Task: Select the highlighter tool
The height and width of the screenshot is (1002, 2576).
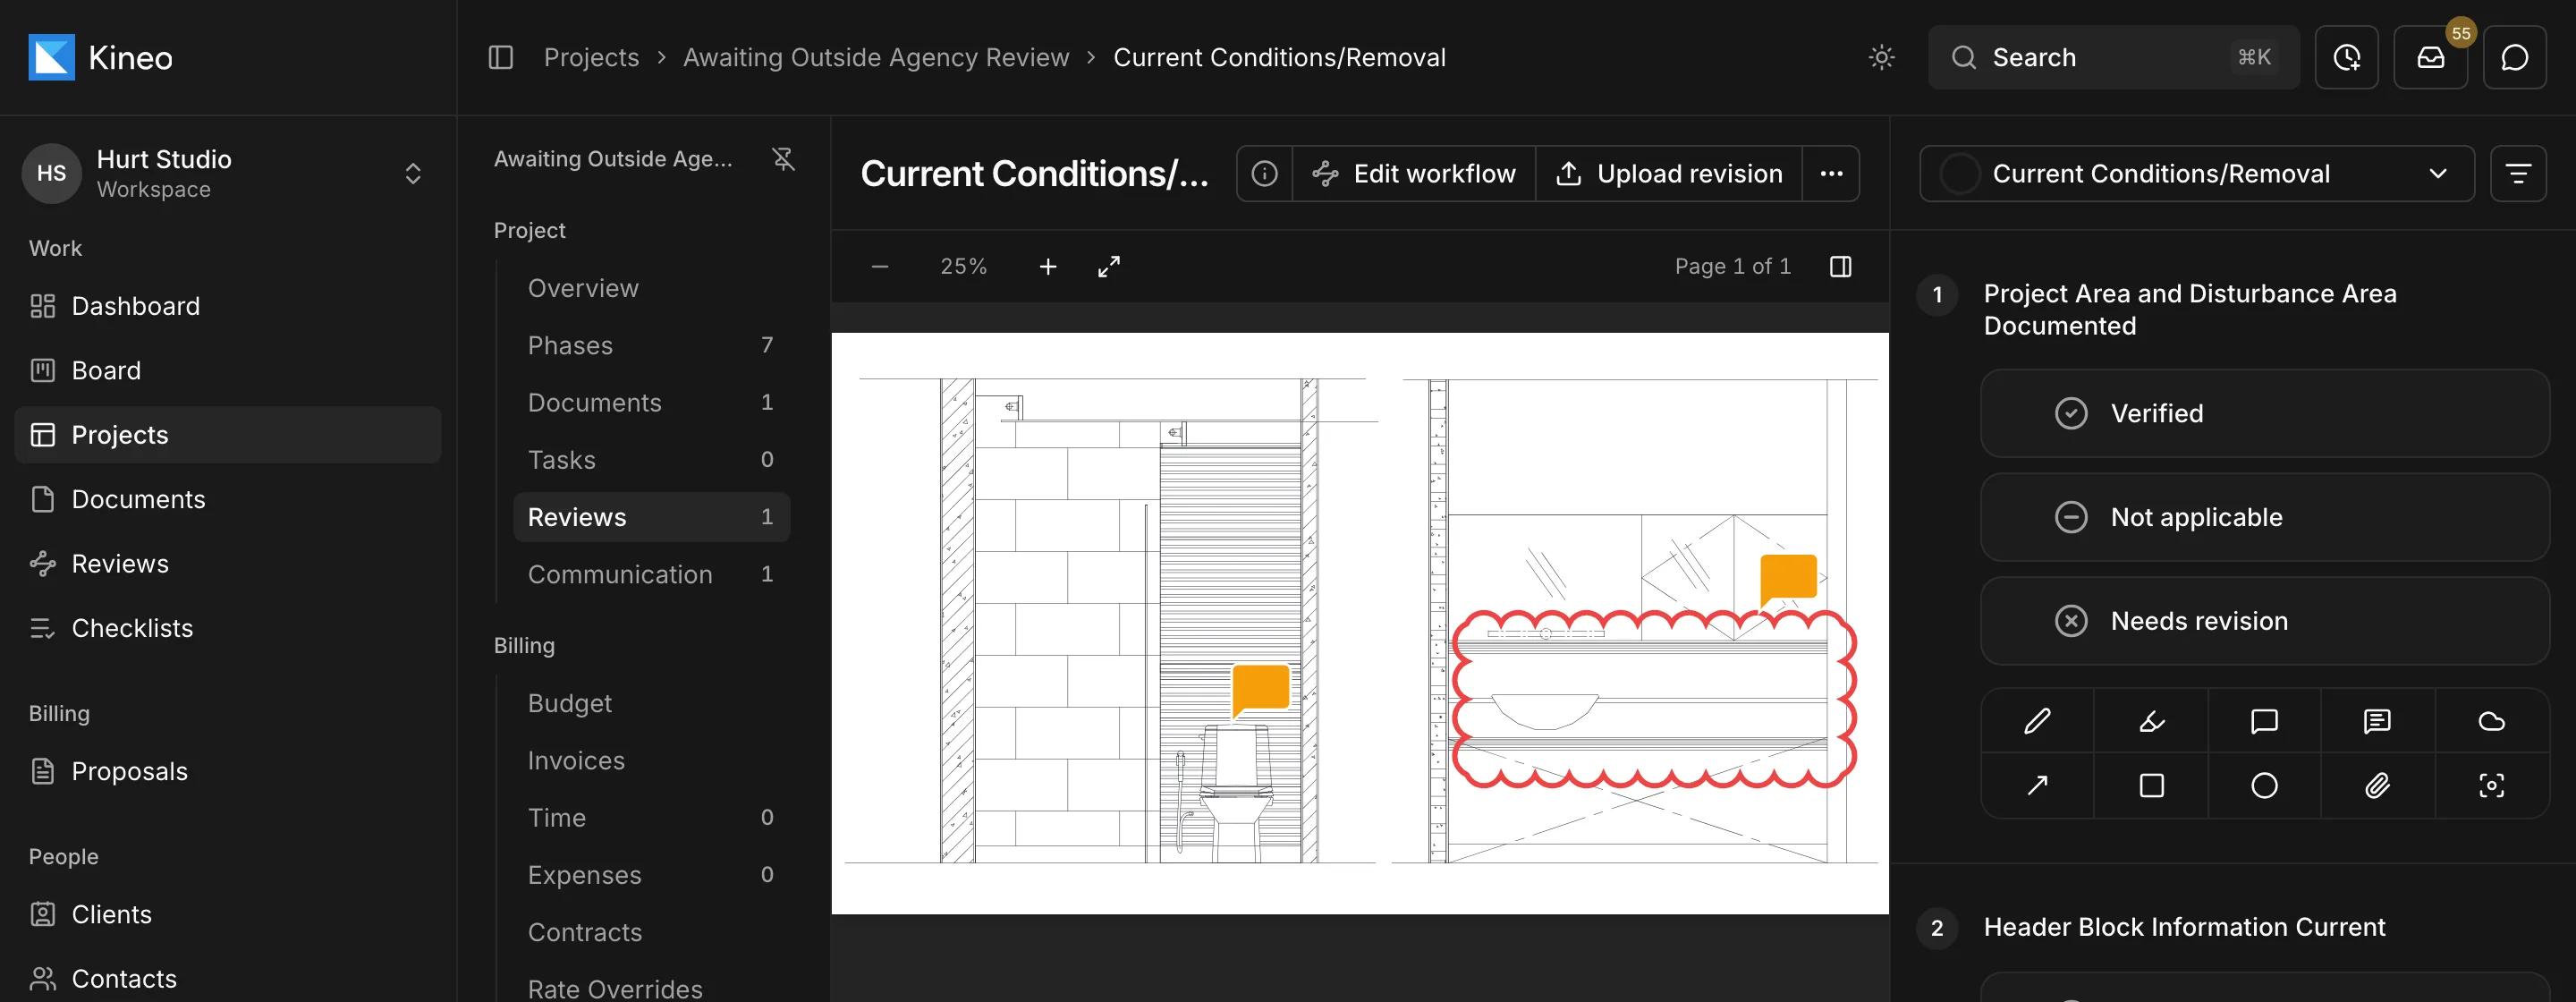Action: coord(2151,721)
